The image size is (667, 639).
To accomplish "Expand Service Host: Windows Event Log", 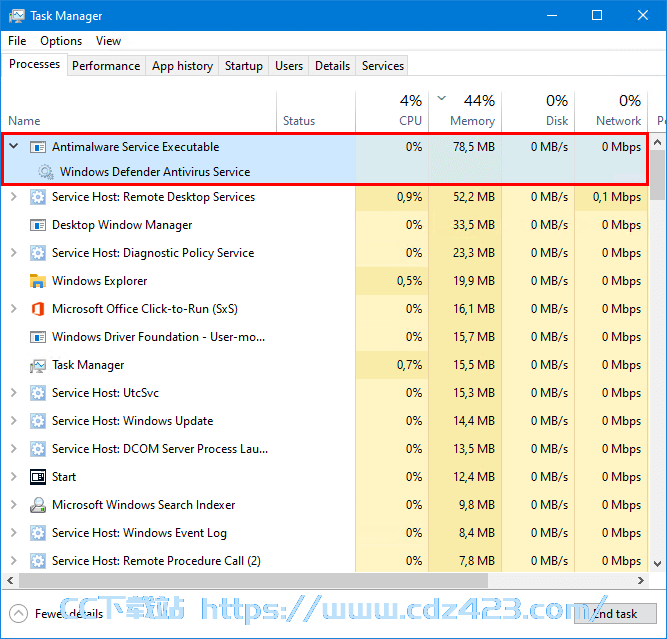I will [x=14, y=533].
